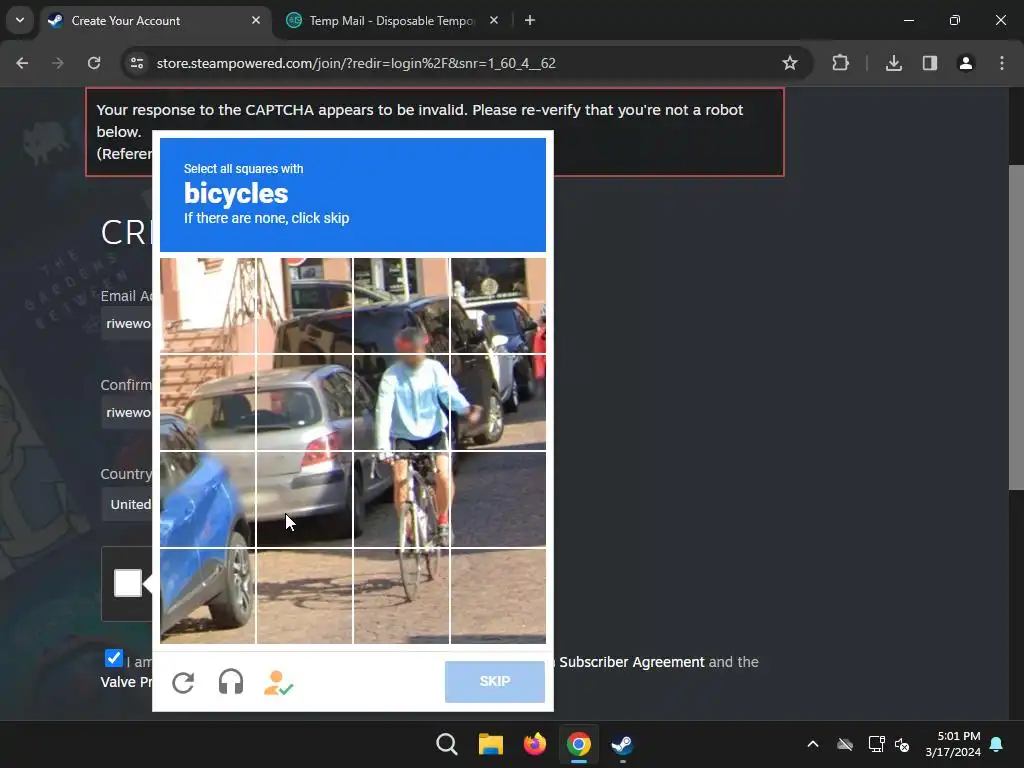Open the Country dropdown showing United
Image resolution: width=1024 pixels, height=768 pixels.
127,504
